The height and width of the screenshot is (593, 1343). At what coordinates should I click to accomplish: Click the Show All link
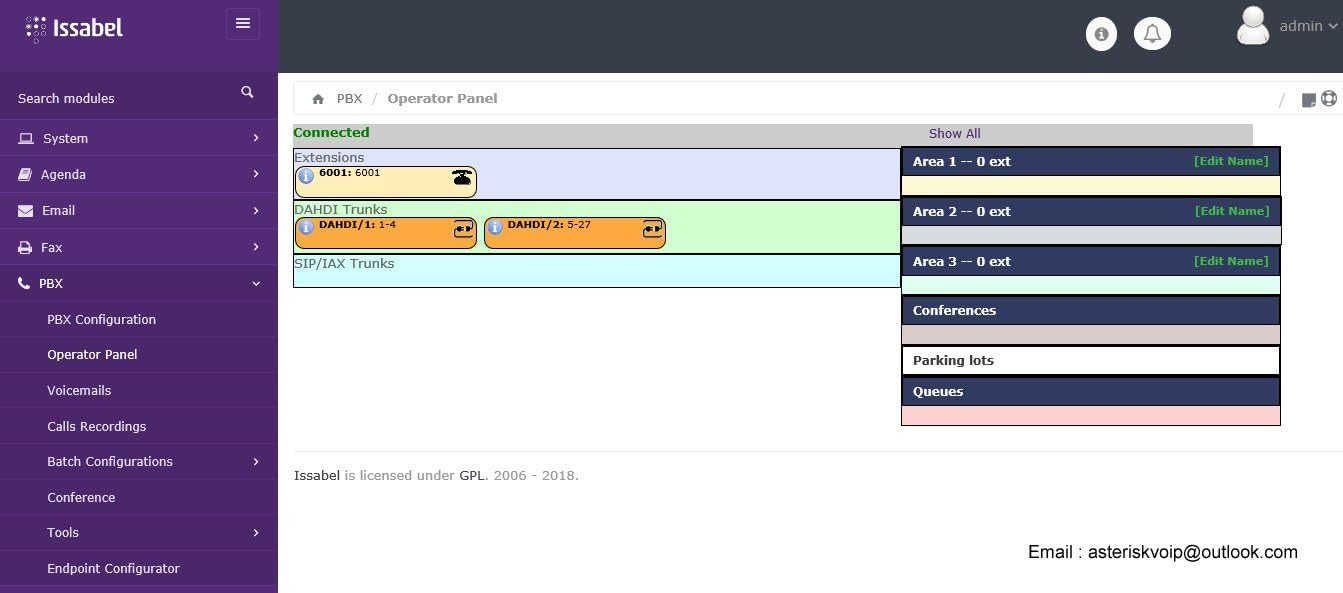(954, 134)
